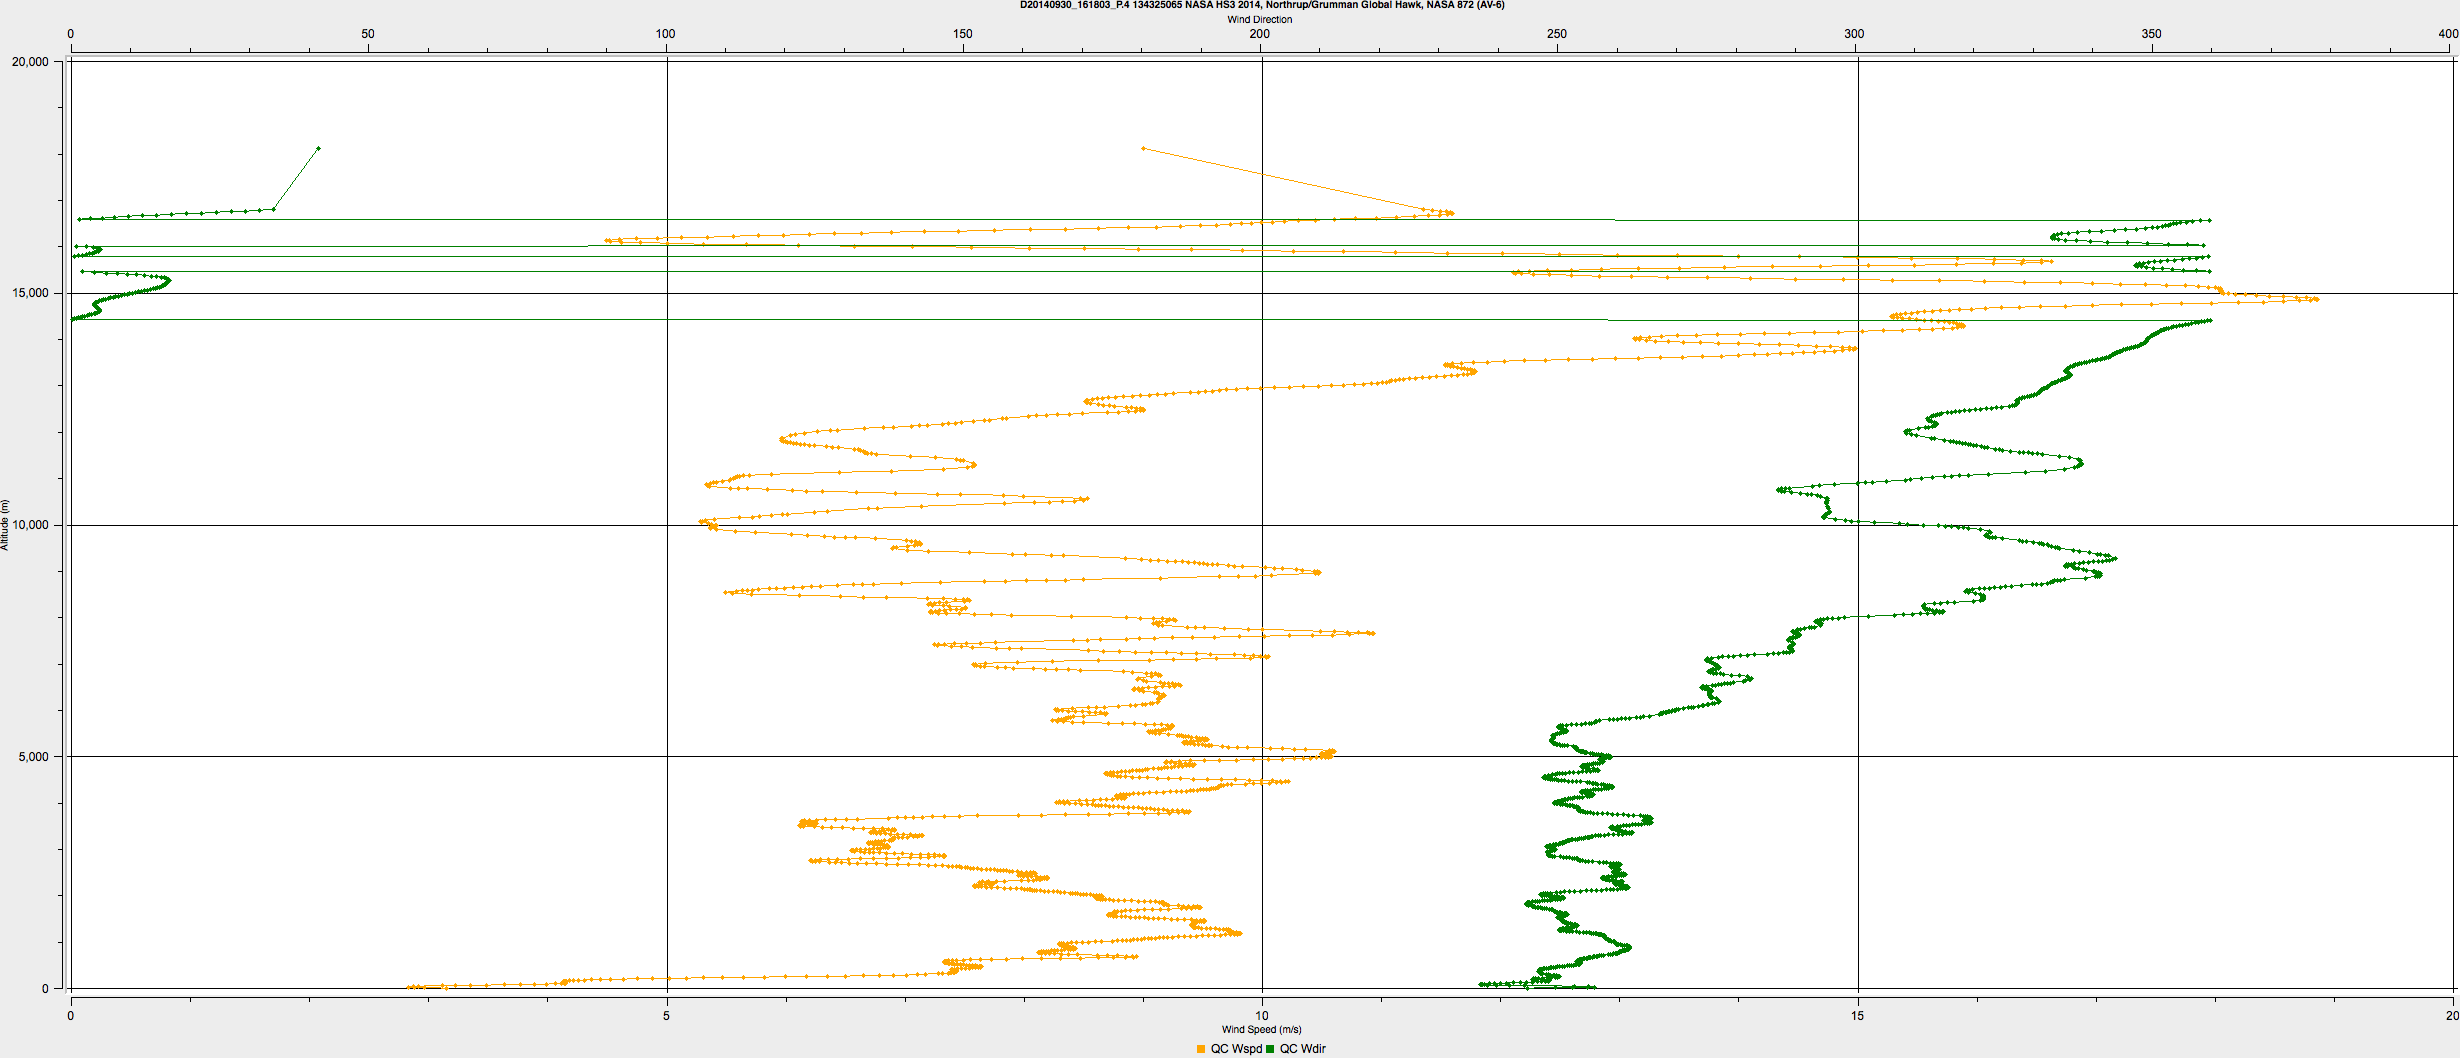This screenshot has width=2460, height=1058.
Task: Click the green QC Wdir legend swatch
Action: click(x=1270, y=1049)
